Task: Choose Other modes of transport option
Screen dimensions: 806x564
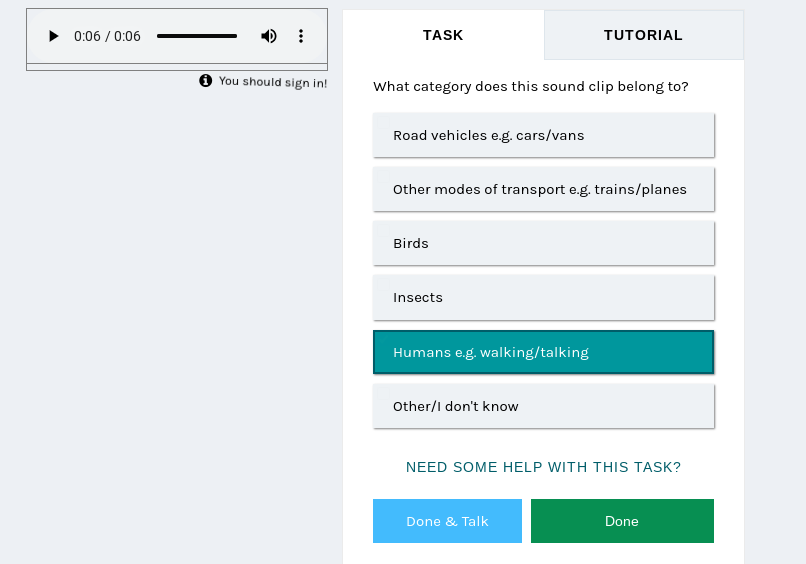Action: click(543, 189)
